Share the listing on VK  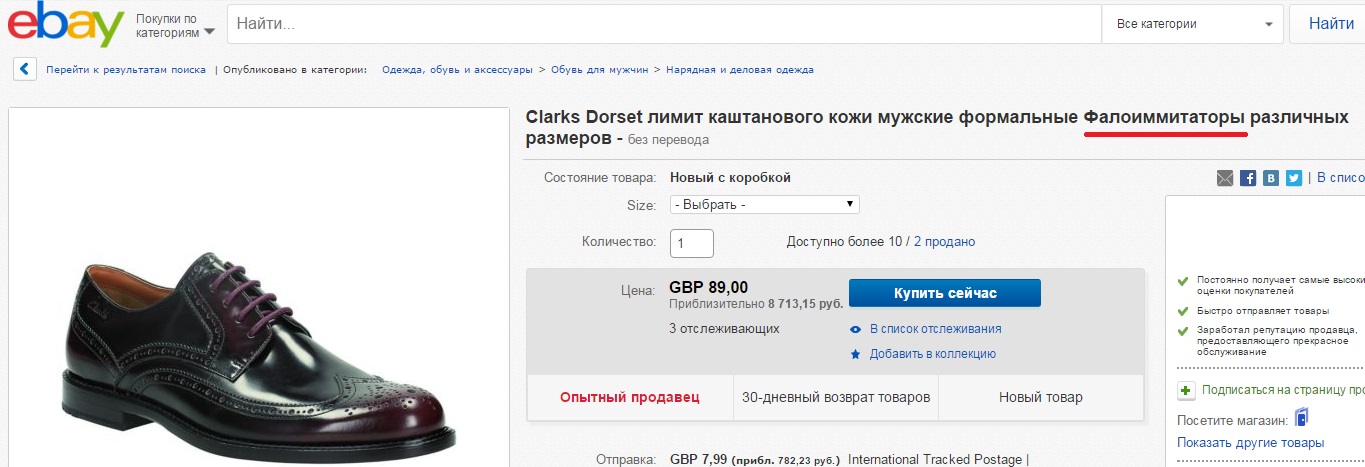[1271, 178]
